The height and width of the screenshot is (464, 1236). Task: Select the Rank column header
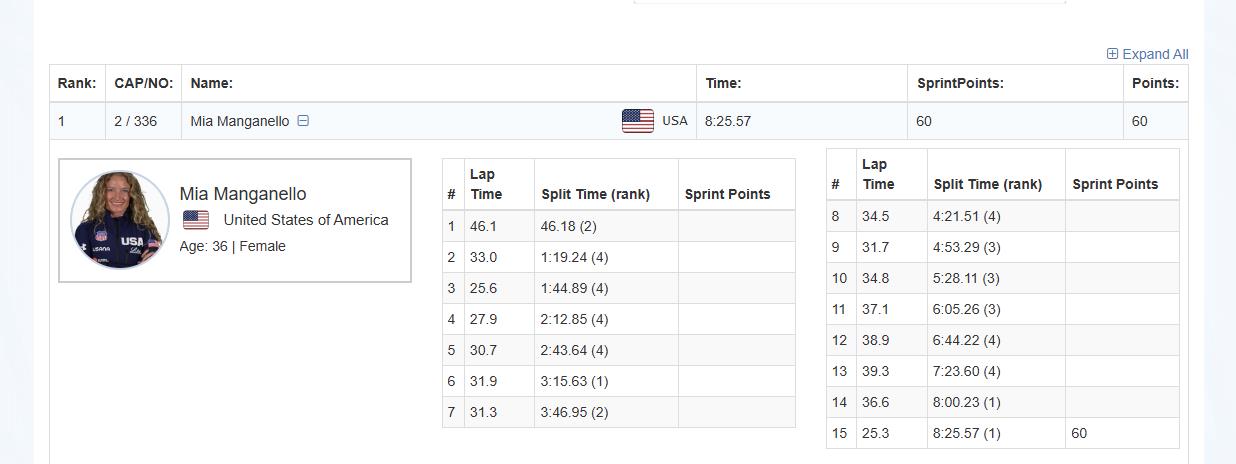click(x=77, y=84)
